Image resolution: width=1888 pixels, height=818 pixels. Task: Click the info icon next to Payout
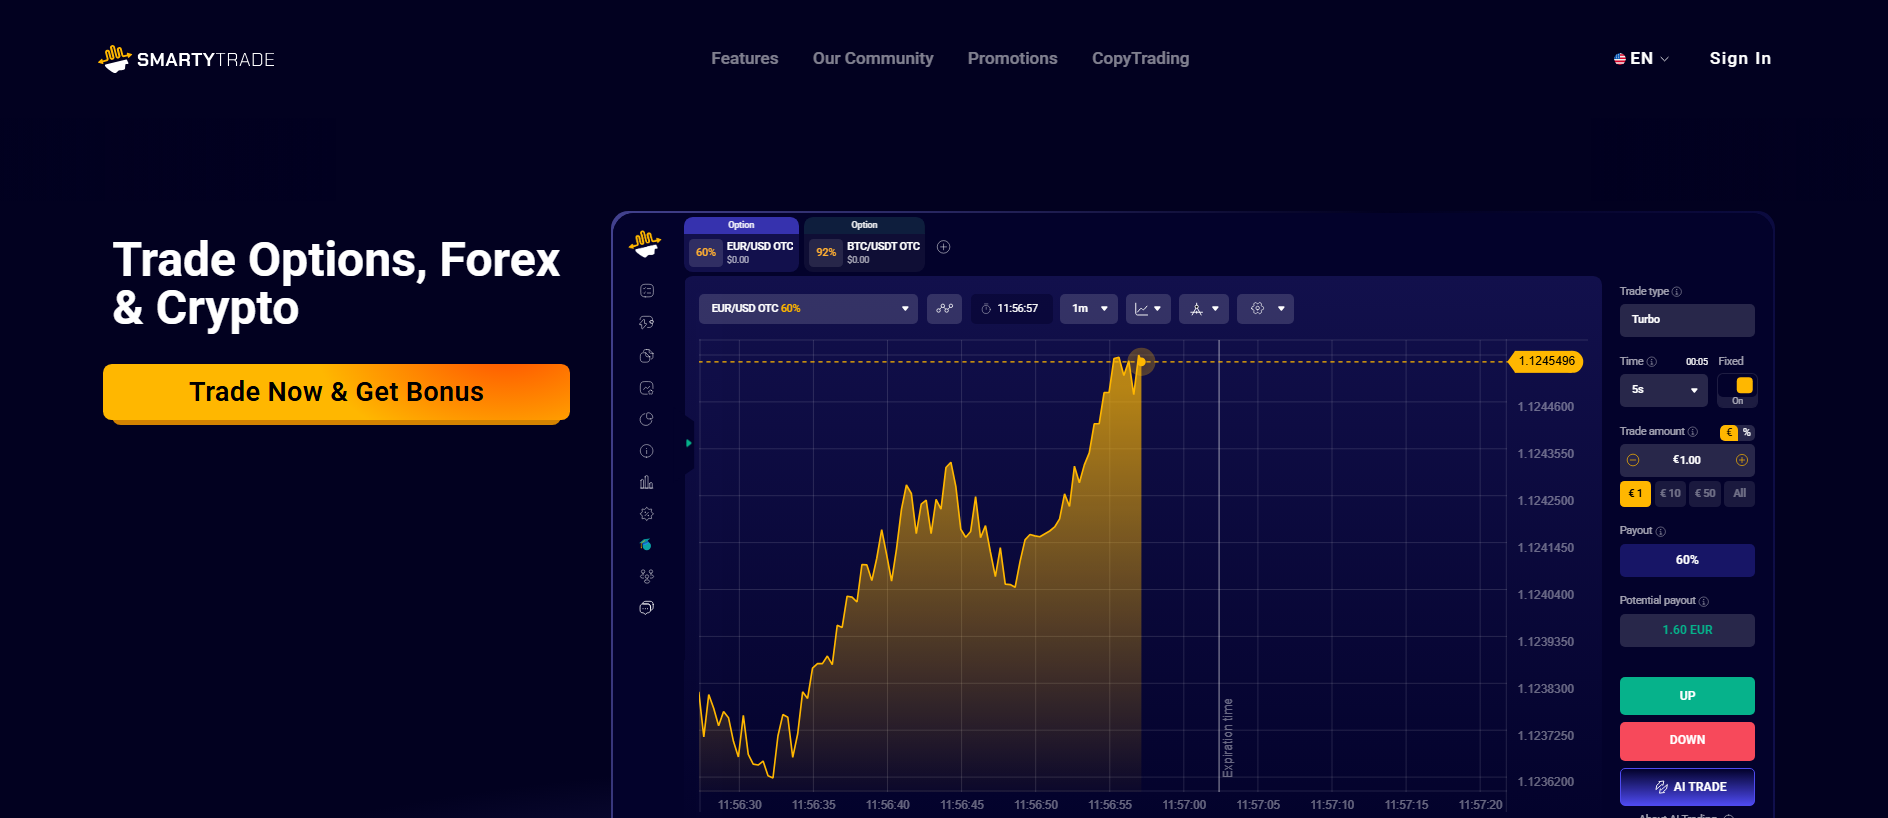coord(1661,531)
